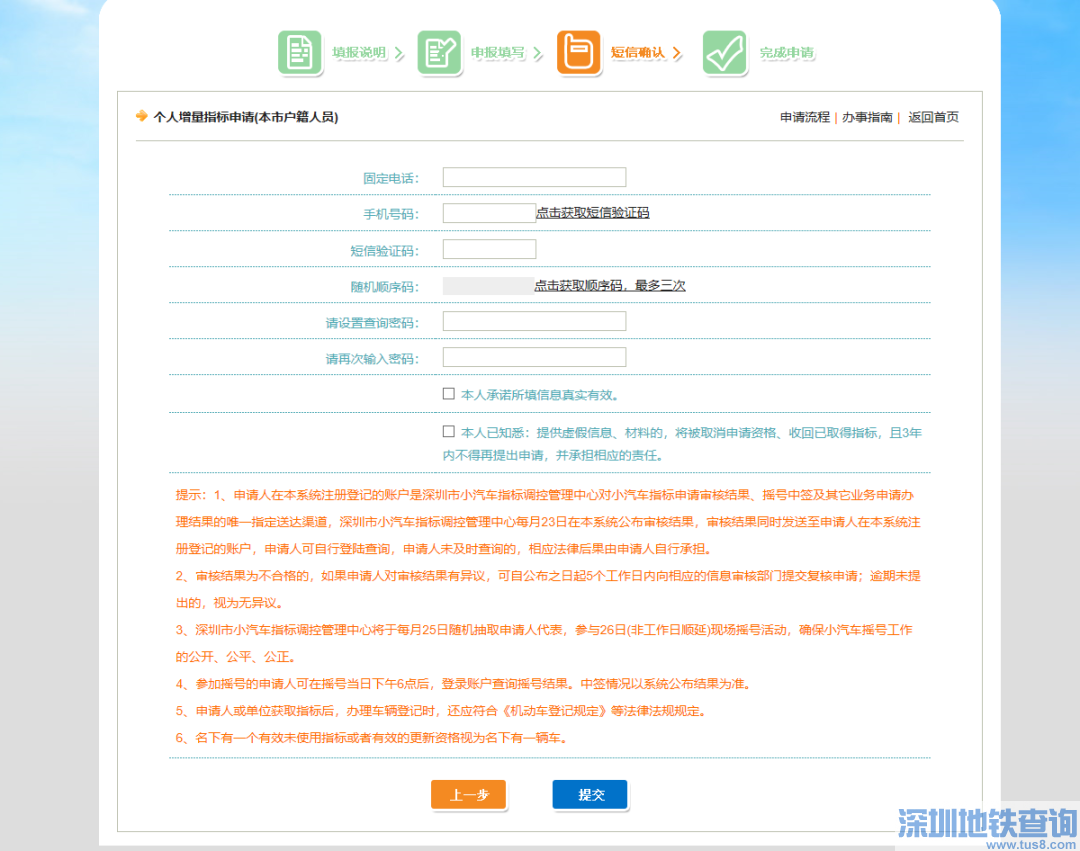Open the 办事指南 link
The height and width of the screenshot is (851, 1080).
pos(867,117)
